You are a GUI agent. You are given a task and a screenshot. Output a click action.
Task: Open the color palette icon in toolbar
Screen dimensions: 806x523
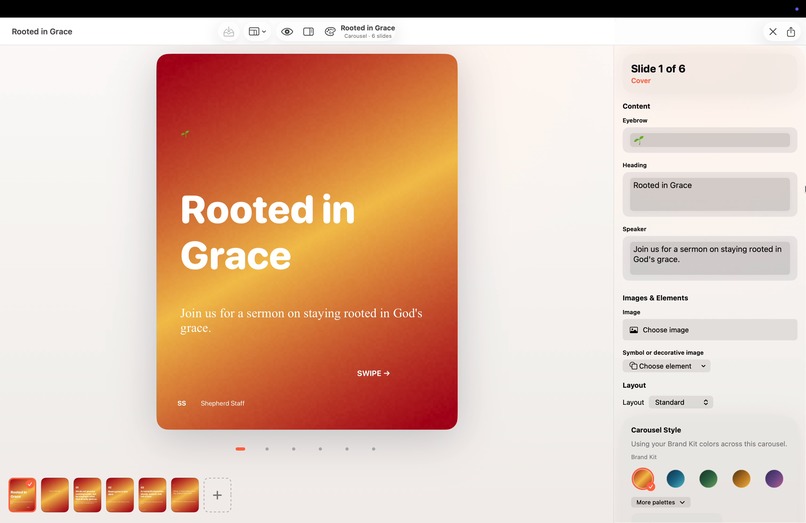point(330,32)
